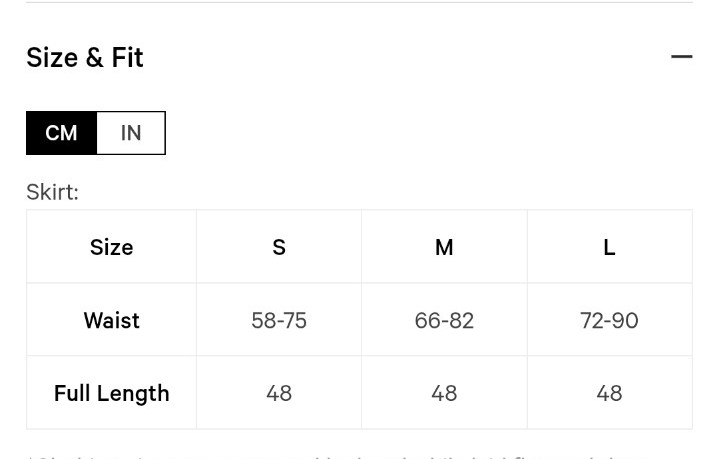
Task: Click the 48 length under size S
Action: point(279,393)
